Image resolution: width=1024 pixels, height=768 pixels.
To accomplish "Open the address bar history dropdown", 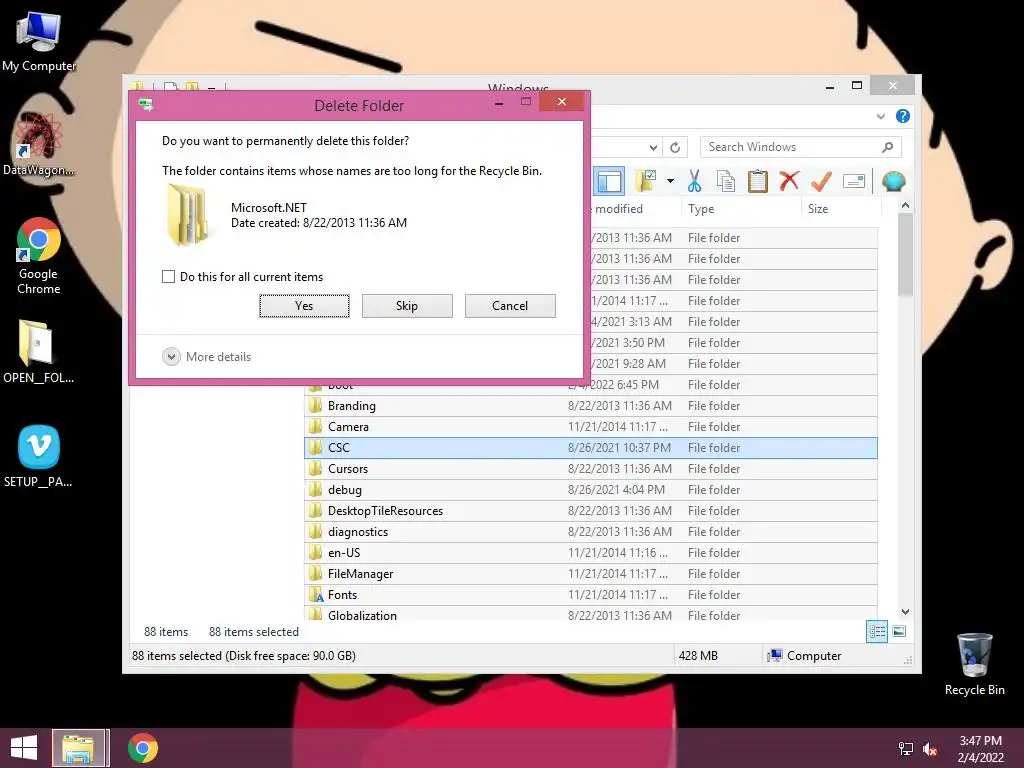I will tap(653, 148).
